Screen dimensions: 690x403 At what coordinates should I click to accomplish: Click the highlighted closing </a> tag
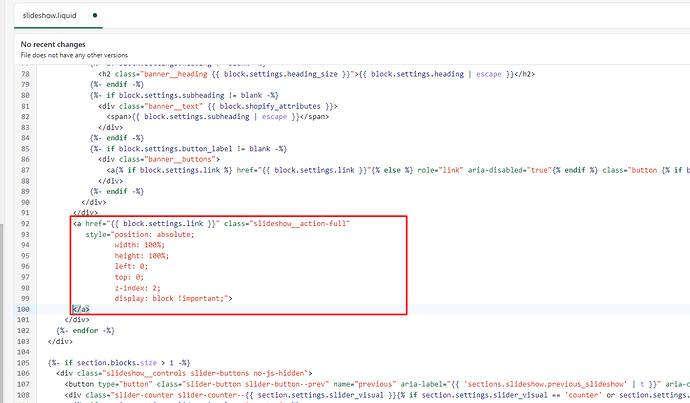81,309
